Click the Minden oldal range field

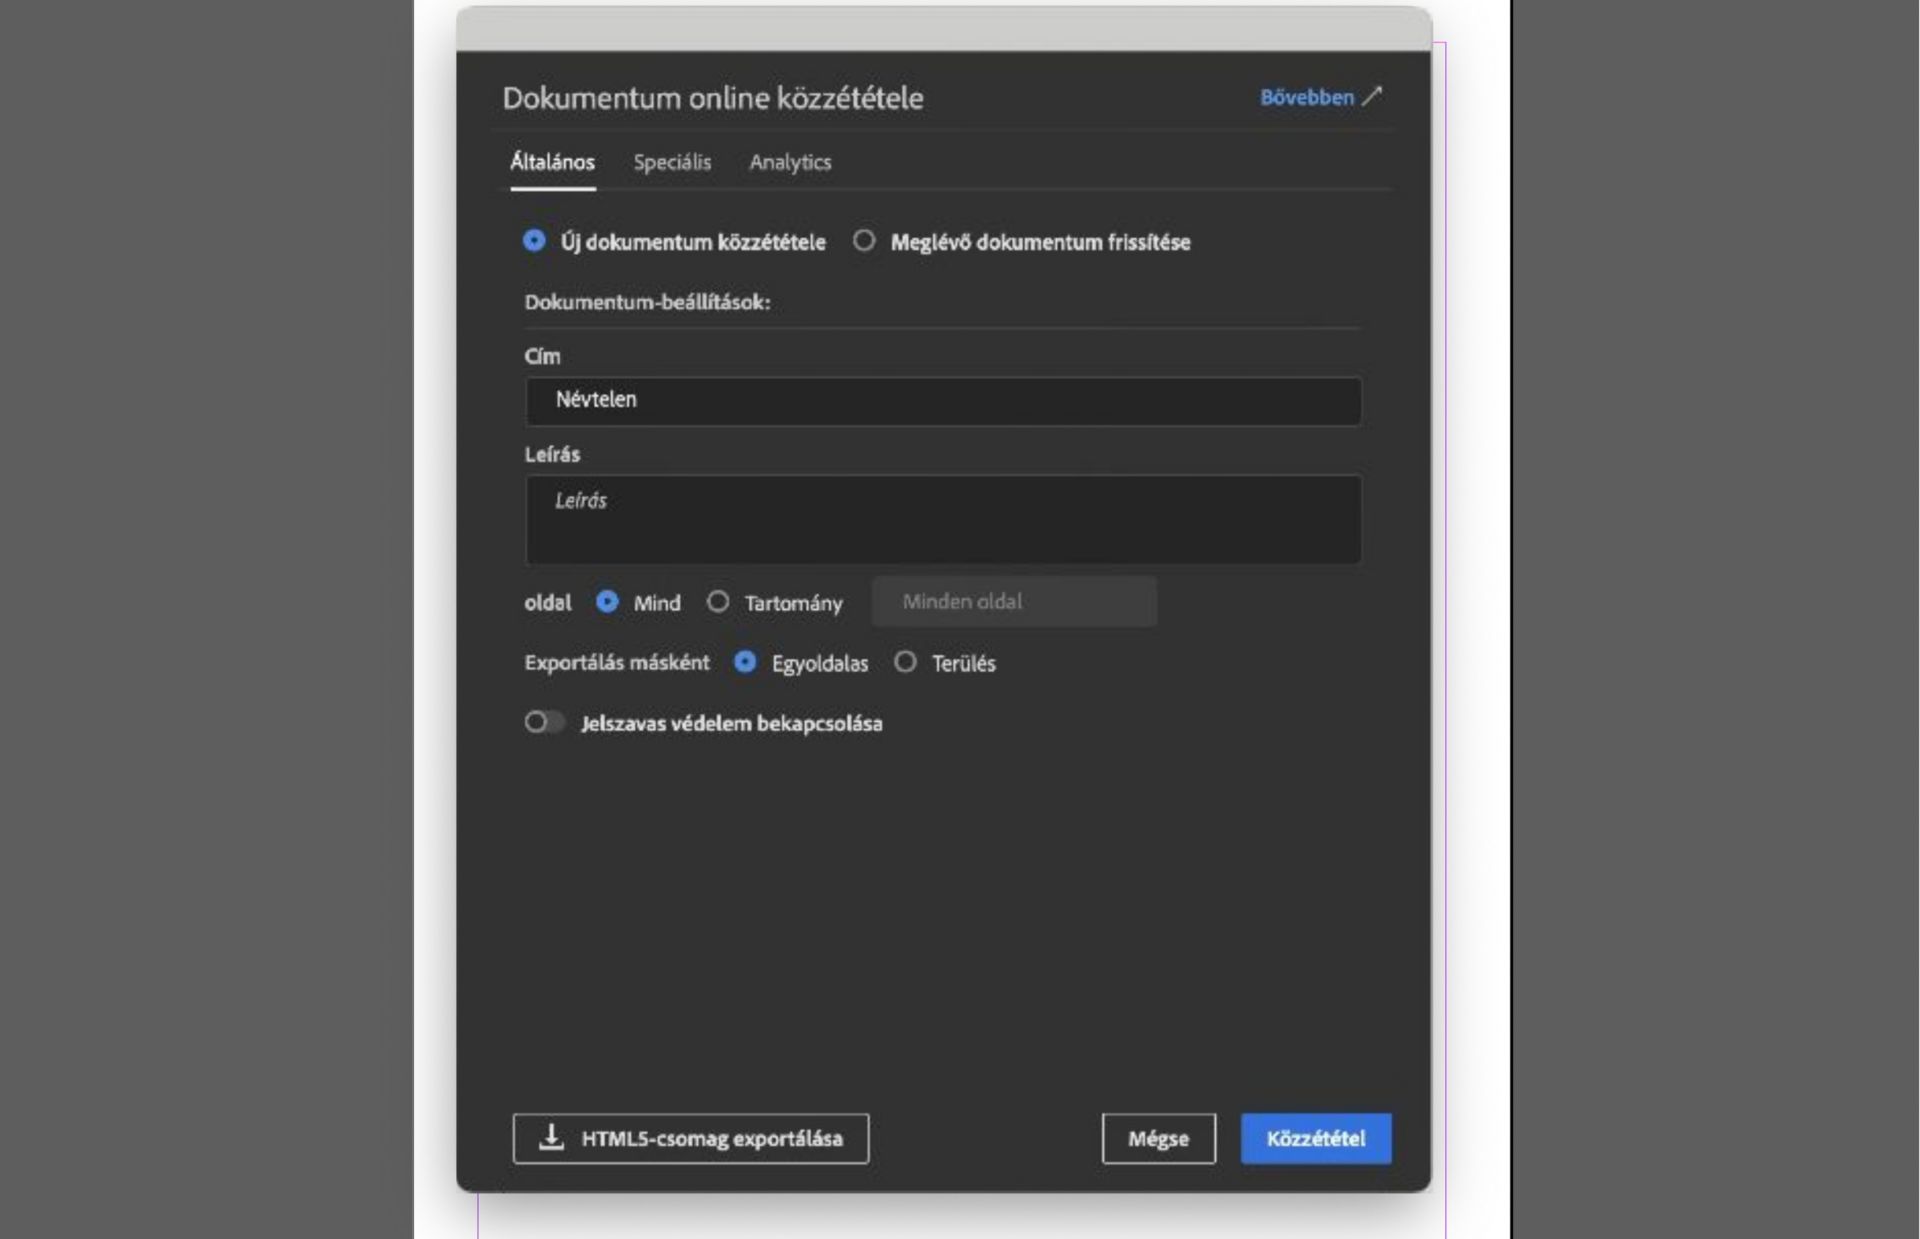1013,601
